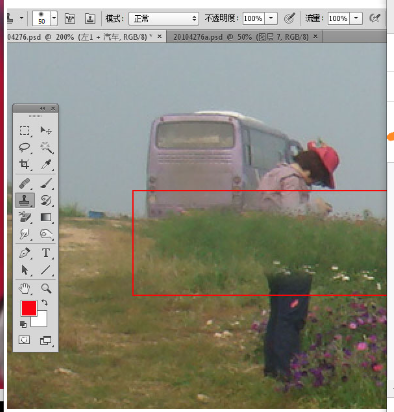Click the flow 100% value field
This screenshot has width=394, height=412.
coord(339,18)
